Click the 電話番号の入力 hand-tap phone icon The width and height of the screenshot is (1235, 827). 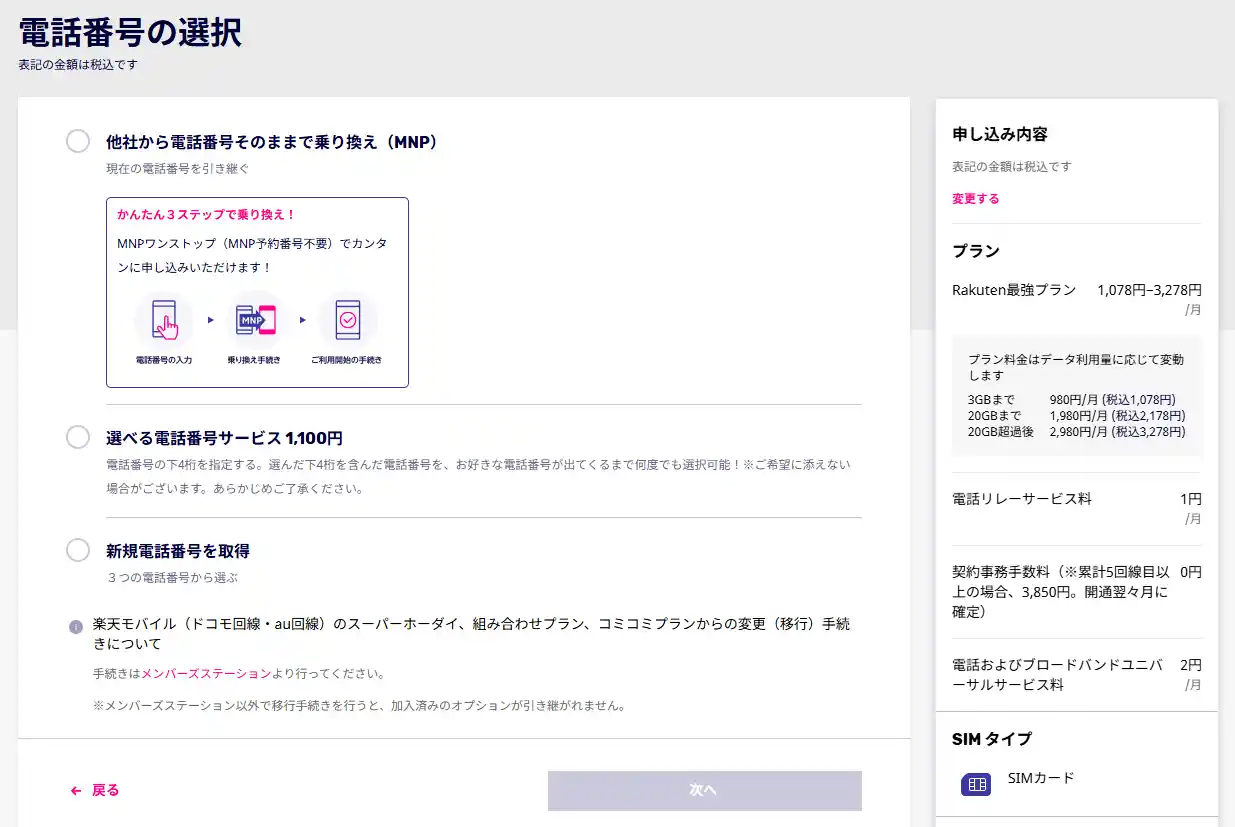coord(163,320)
